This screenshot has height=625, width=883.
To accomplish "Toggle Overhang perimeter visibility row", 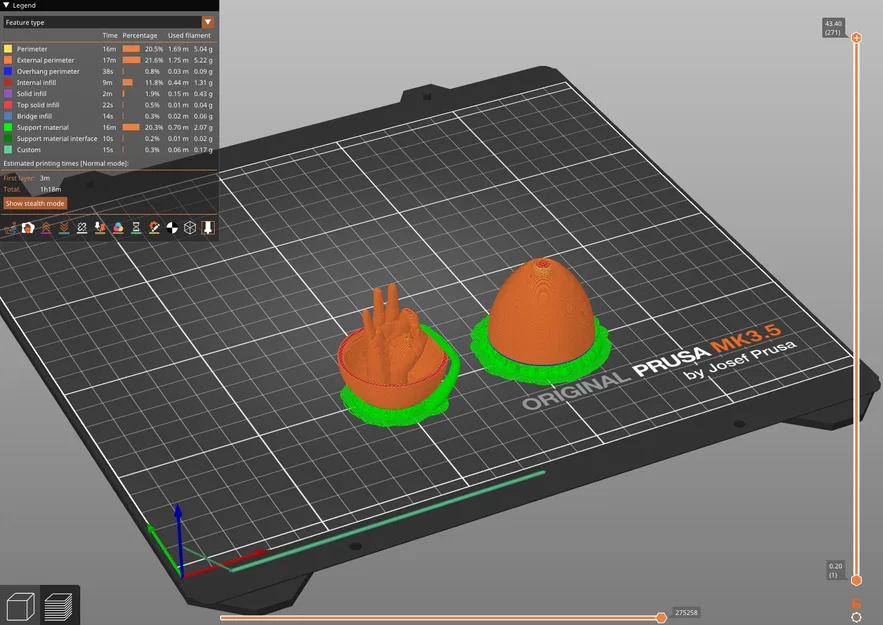I will point(109,72).
